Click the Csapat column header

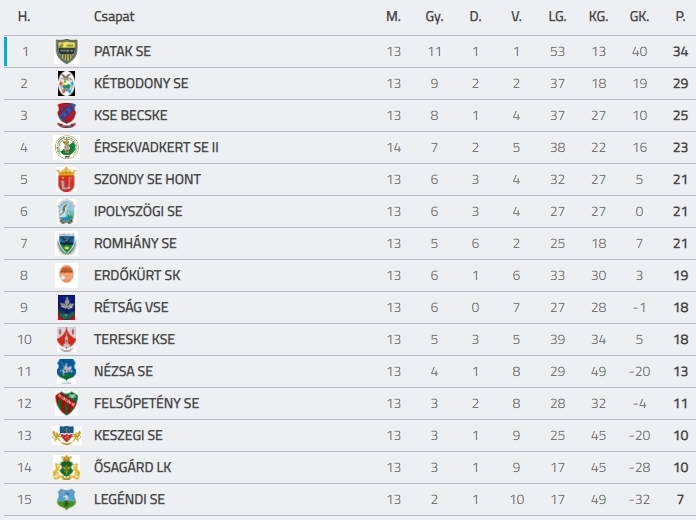[114, 17]
